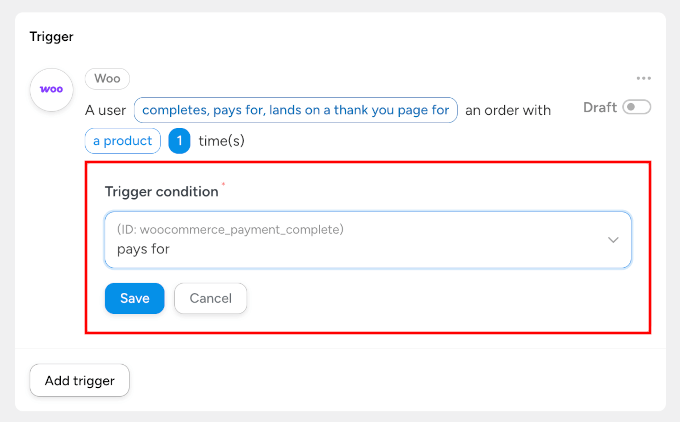Click the woocommerce_payment_complete ID text

point(230,230)
